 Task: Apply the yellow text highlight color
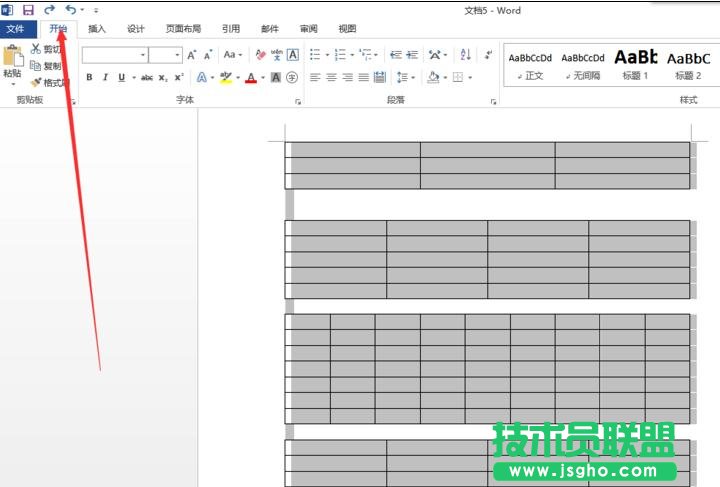click(x=225, y=78)
